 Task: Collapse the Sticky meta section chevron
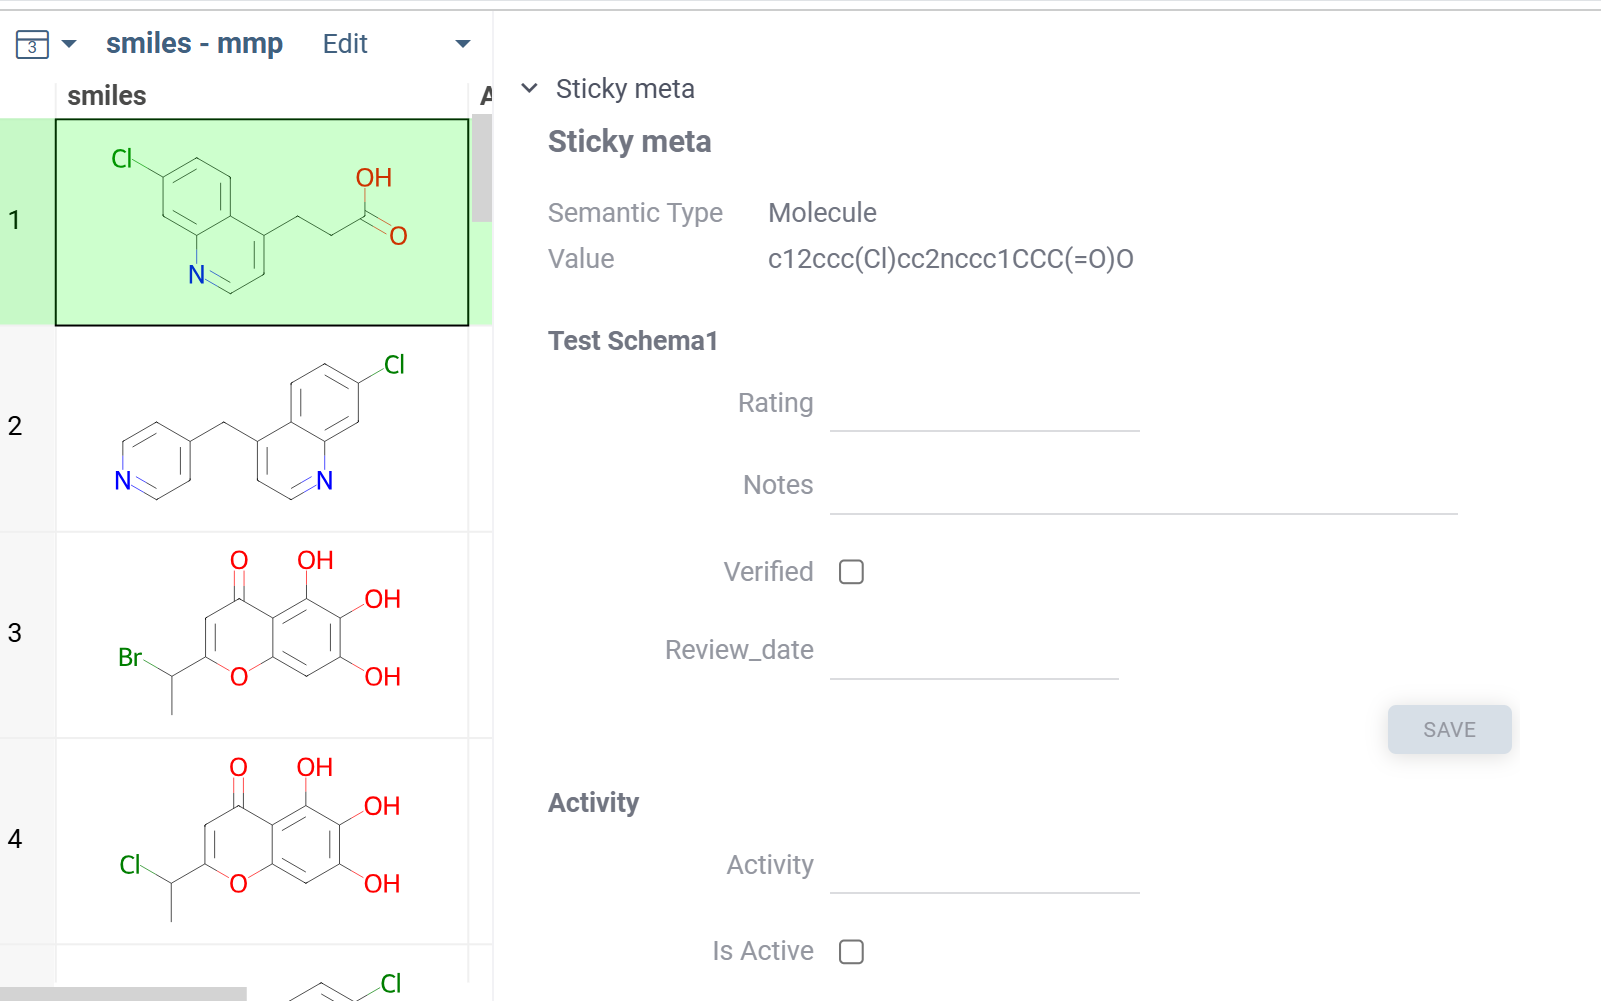[530, 89]
